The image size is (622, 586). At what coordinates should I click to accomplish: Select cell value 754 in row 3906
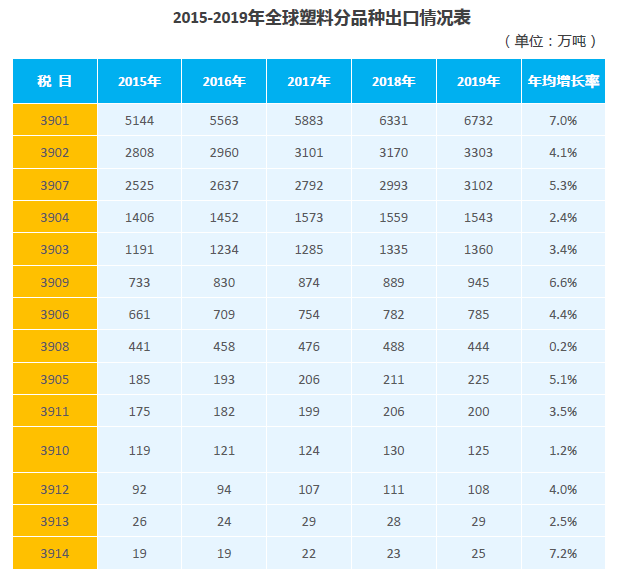pos(309,314)
